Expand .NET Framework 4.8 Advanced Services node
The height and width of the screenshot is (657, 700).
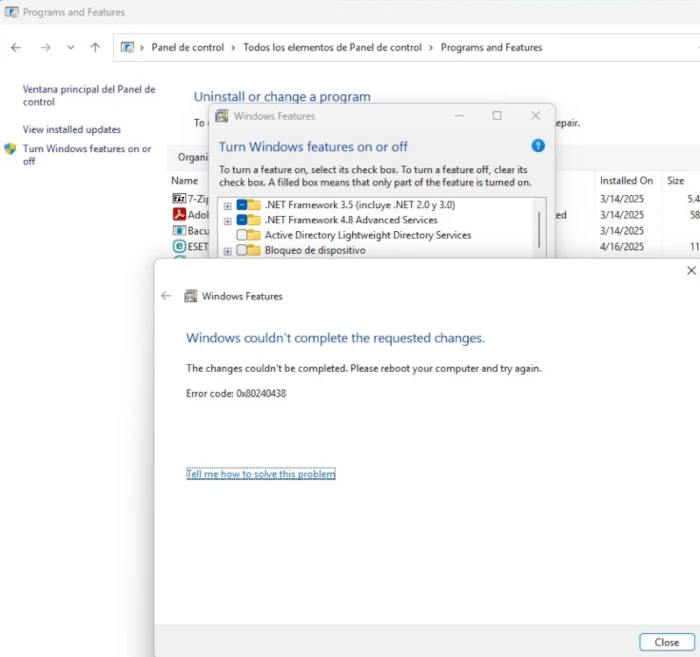point(228,221)
